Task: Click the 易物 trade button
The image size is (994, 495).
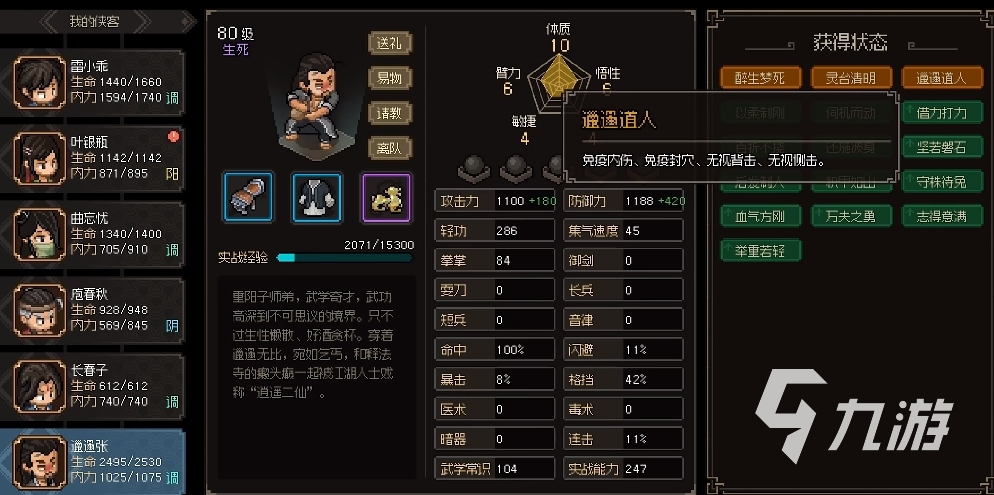Action: pyautogui.click(x=390, y=78)
